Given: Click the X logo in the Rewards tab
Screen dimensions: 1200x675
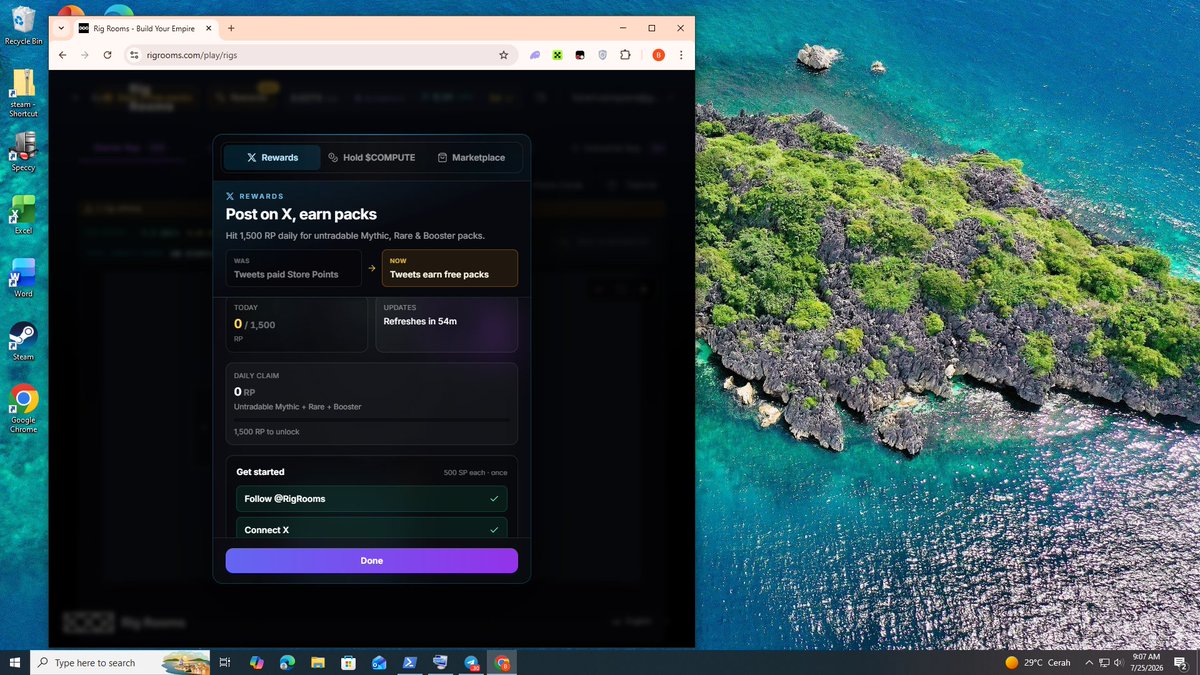Looking at the screenshot, I should tap(252, 158).
